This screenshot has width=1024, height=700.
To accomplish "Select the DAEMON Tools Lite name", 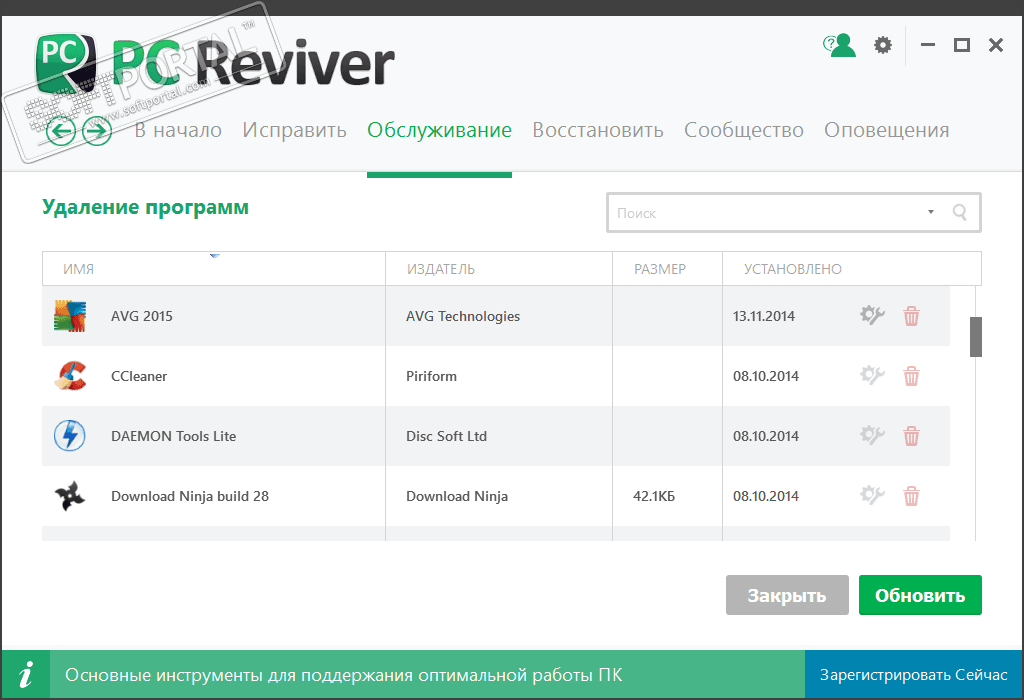I will 174,436.
